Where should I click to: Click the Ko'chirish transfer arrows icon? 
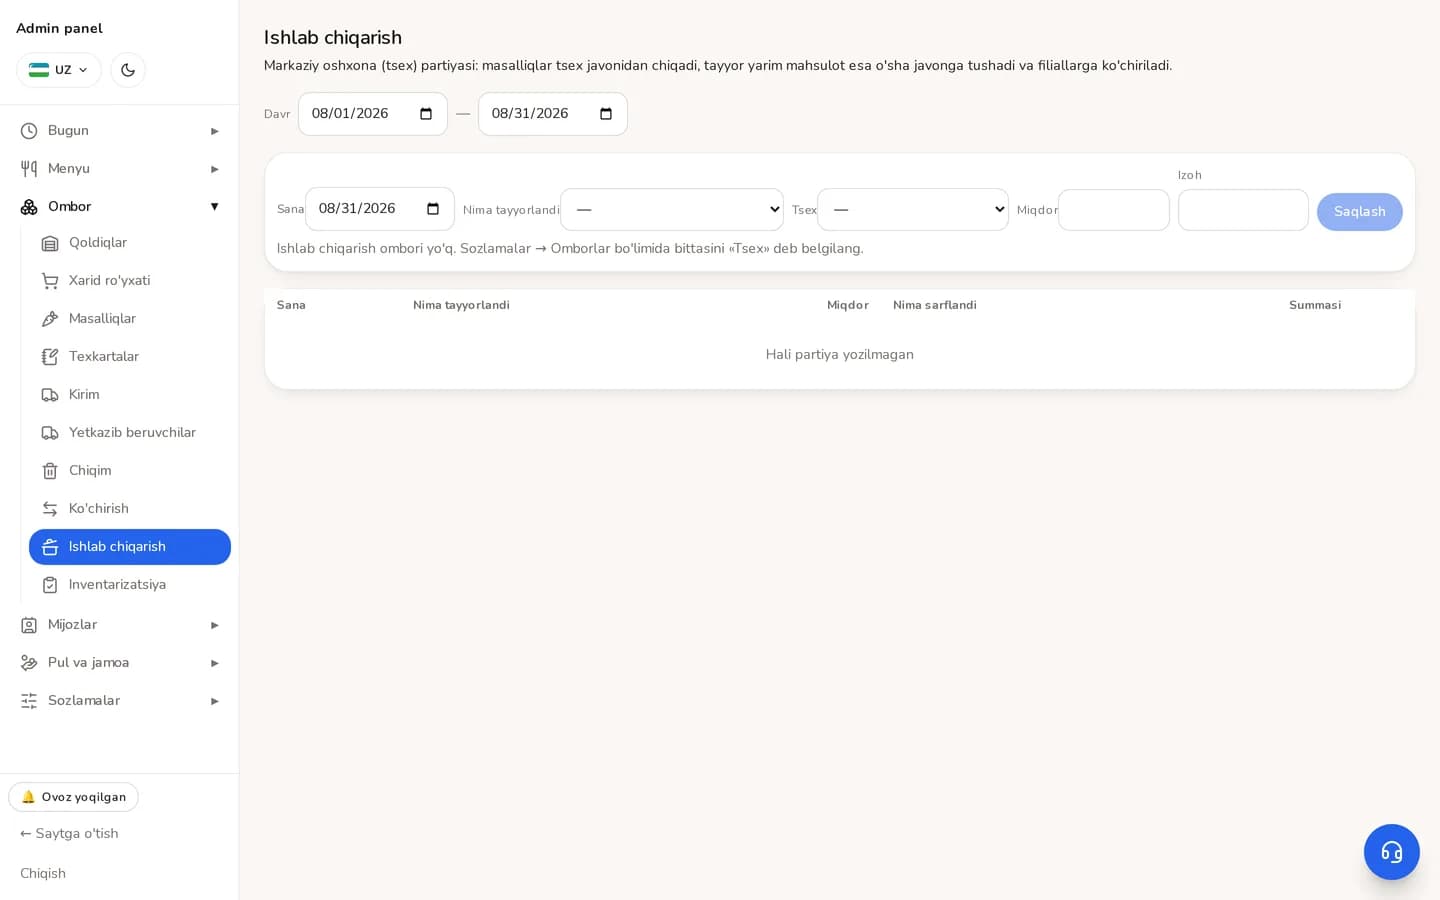click(x=50, y=509)
